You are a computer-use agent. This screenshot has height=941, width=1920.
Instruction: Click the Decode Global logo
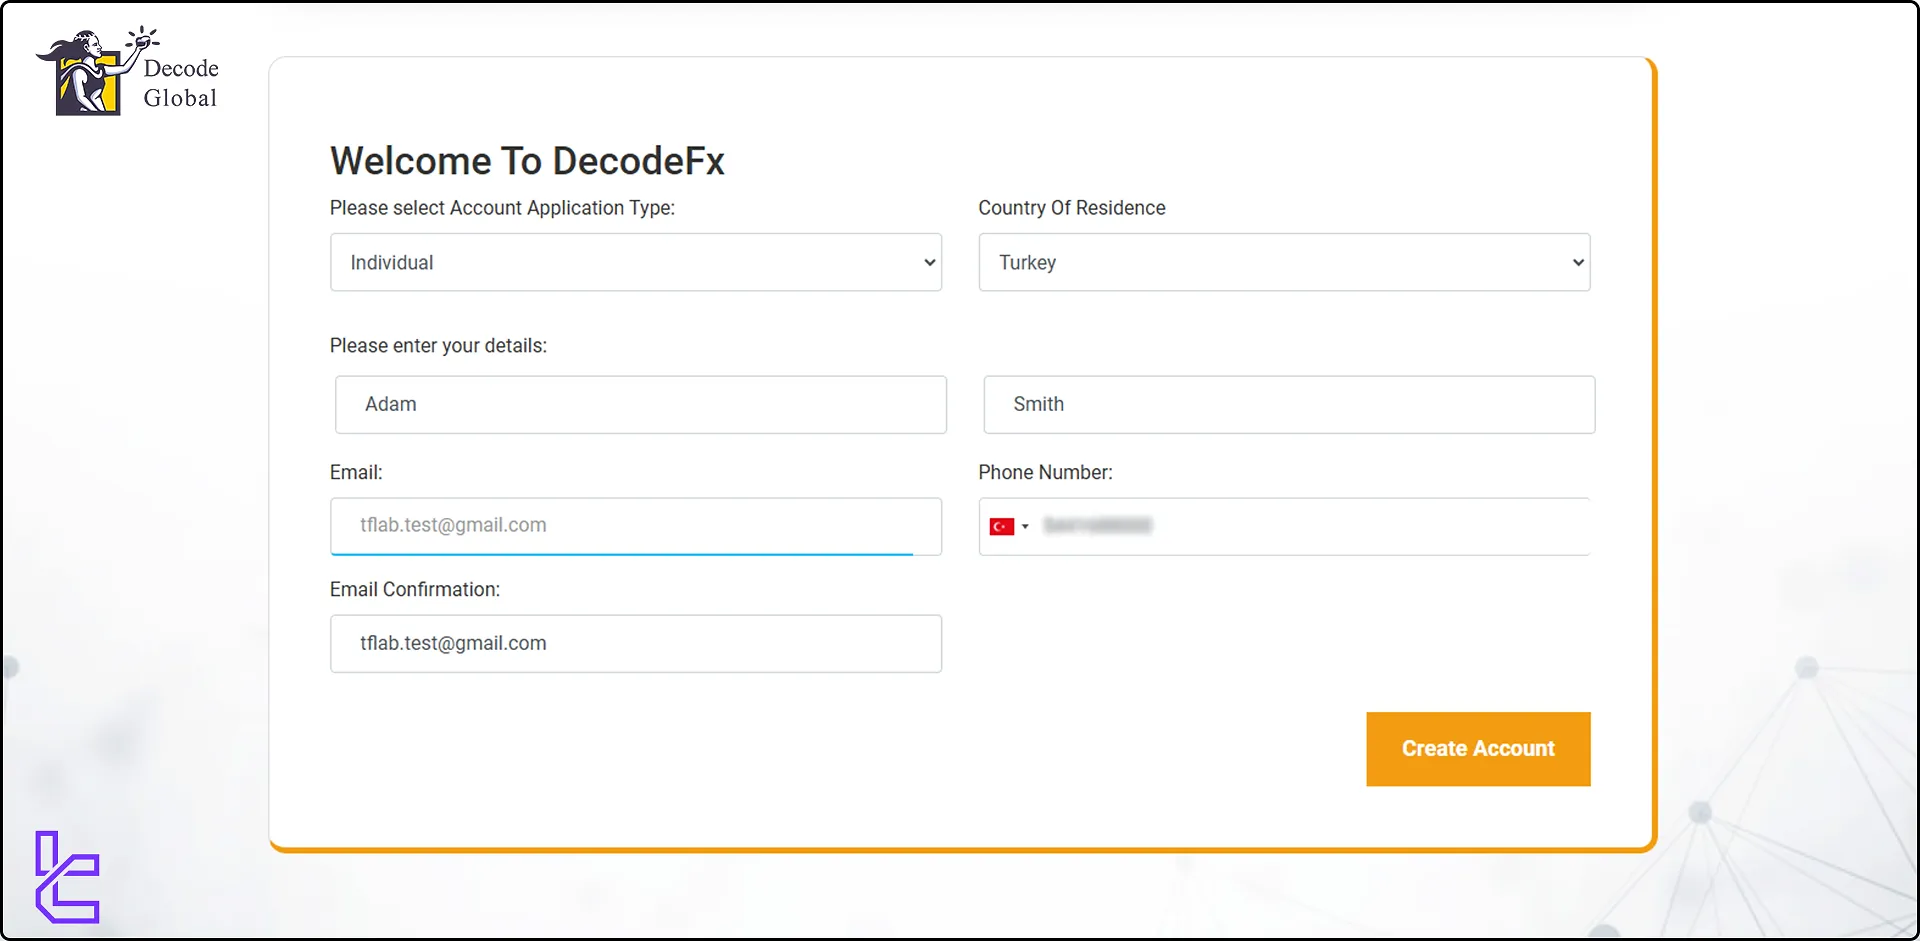(127, 72)
